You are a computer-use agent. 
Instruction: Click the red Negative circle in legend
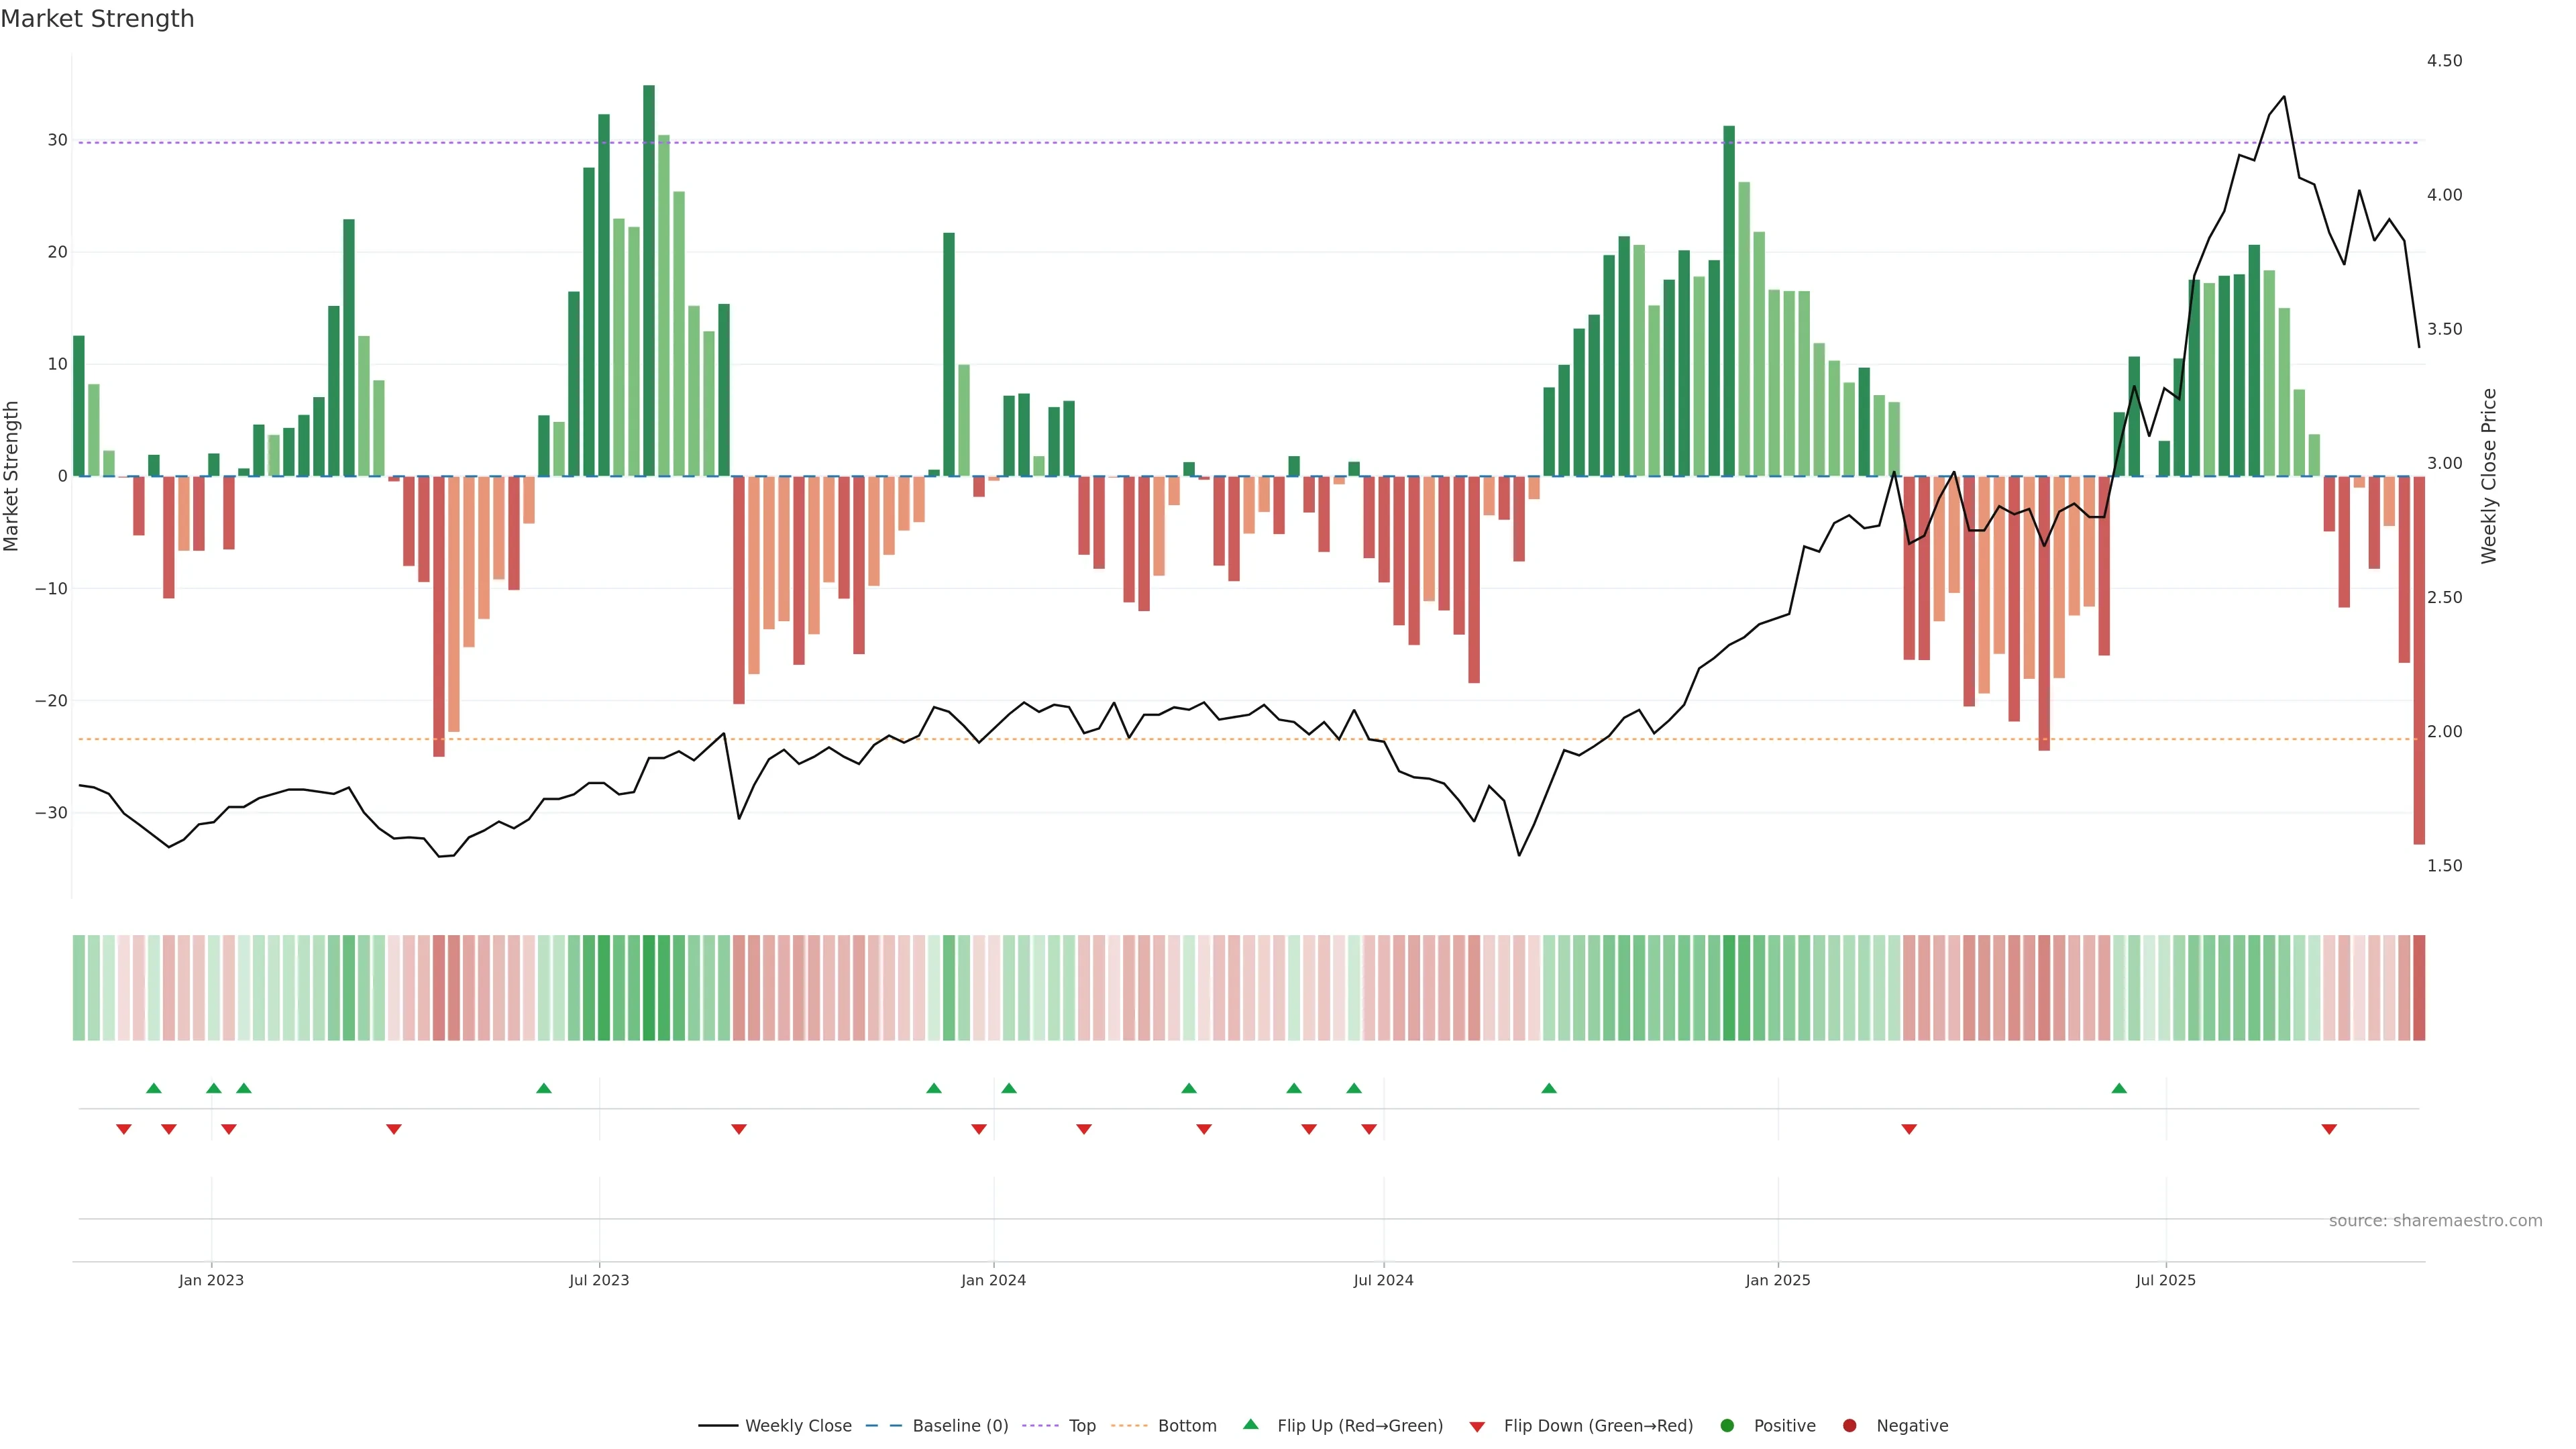coord(1849,1426)
